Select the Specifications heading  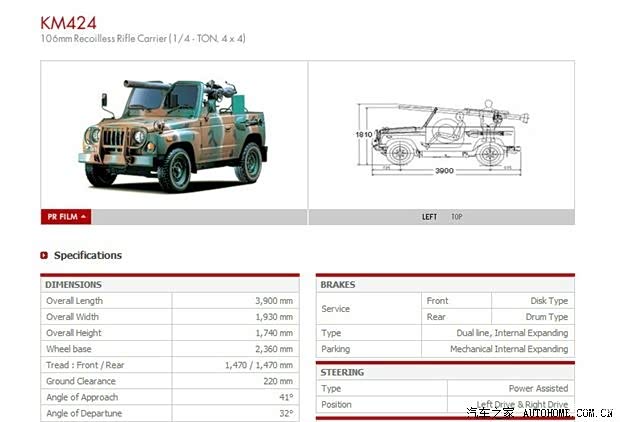click(x=87, y=255)
